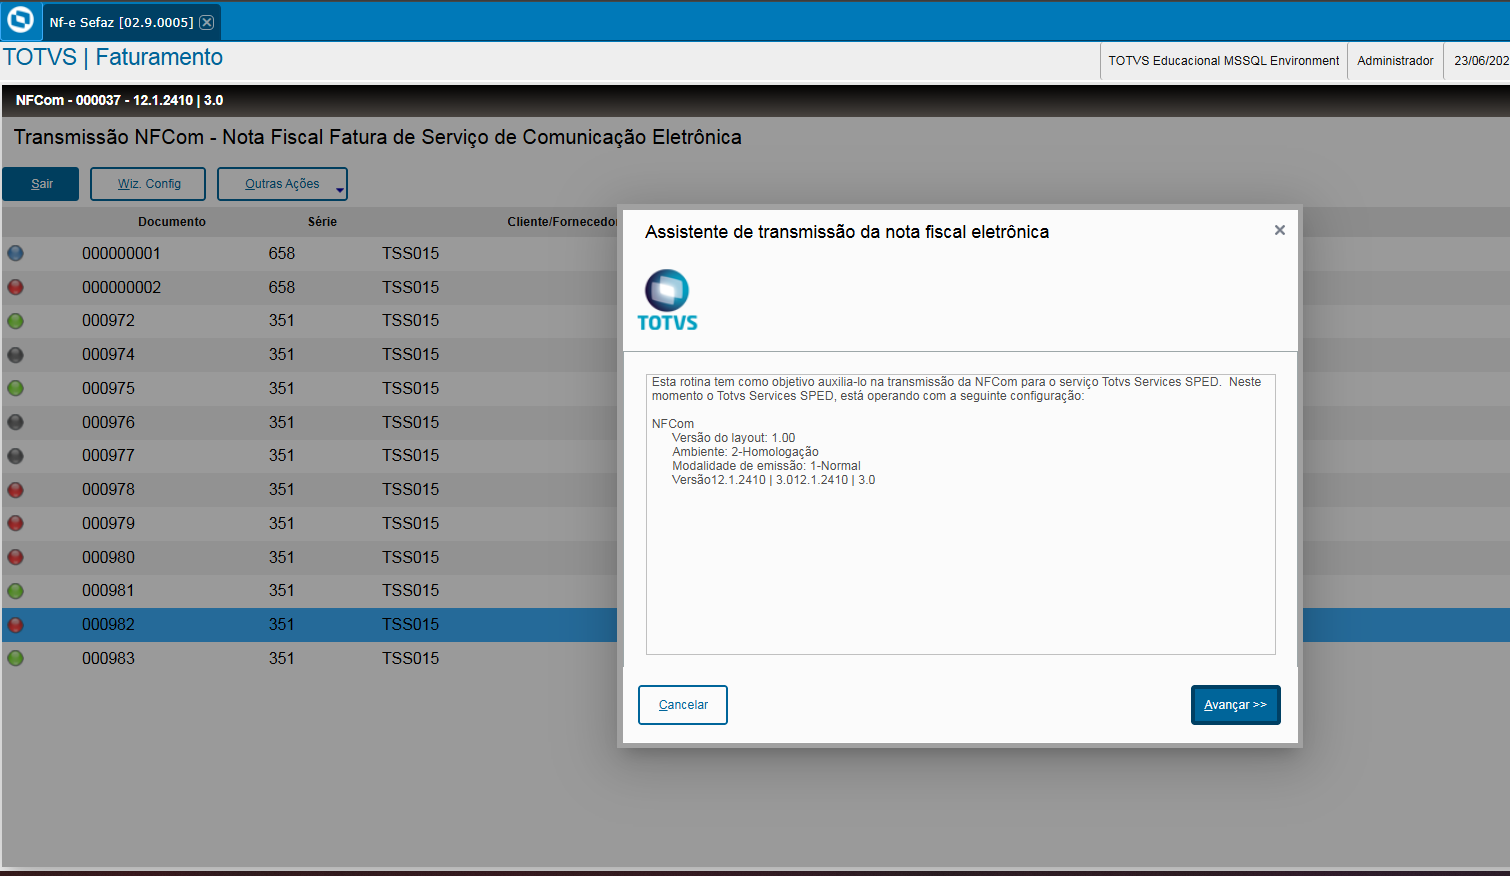This screenshot has width=1510, height=876.
Task: Select document number 000977
Action: 108,456
